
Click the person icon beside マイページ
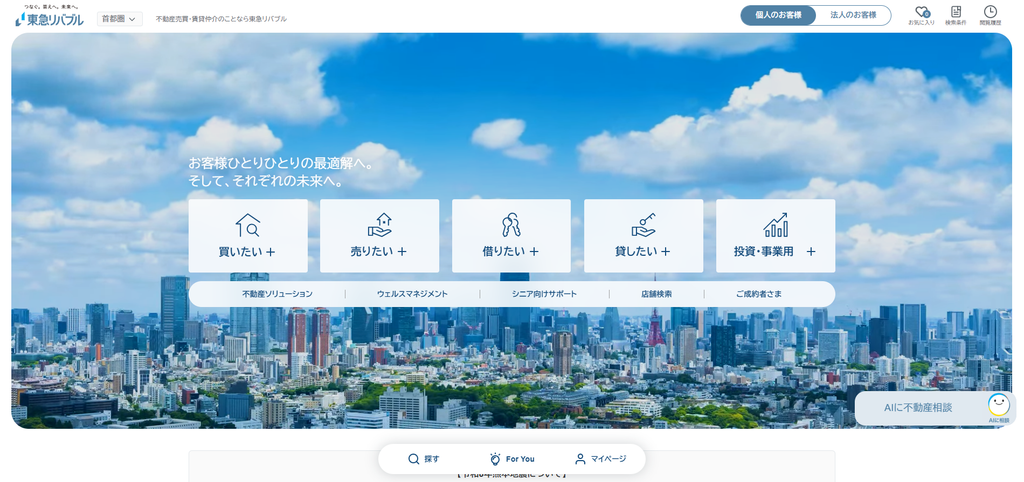pyautogui.click(x=580, y=459)
